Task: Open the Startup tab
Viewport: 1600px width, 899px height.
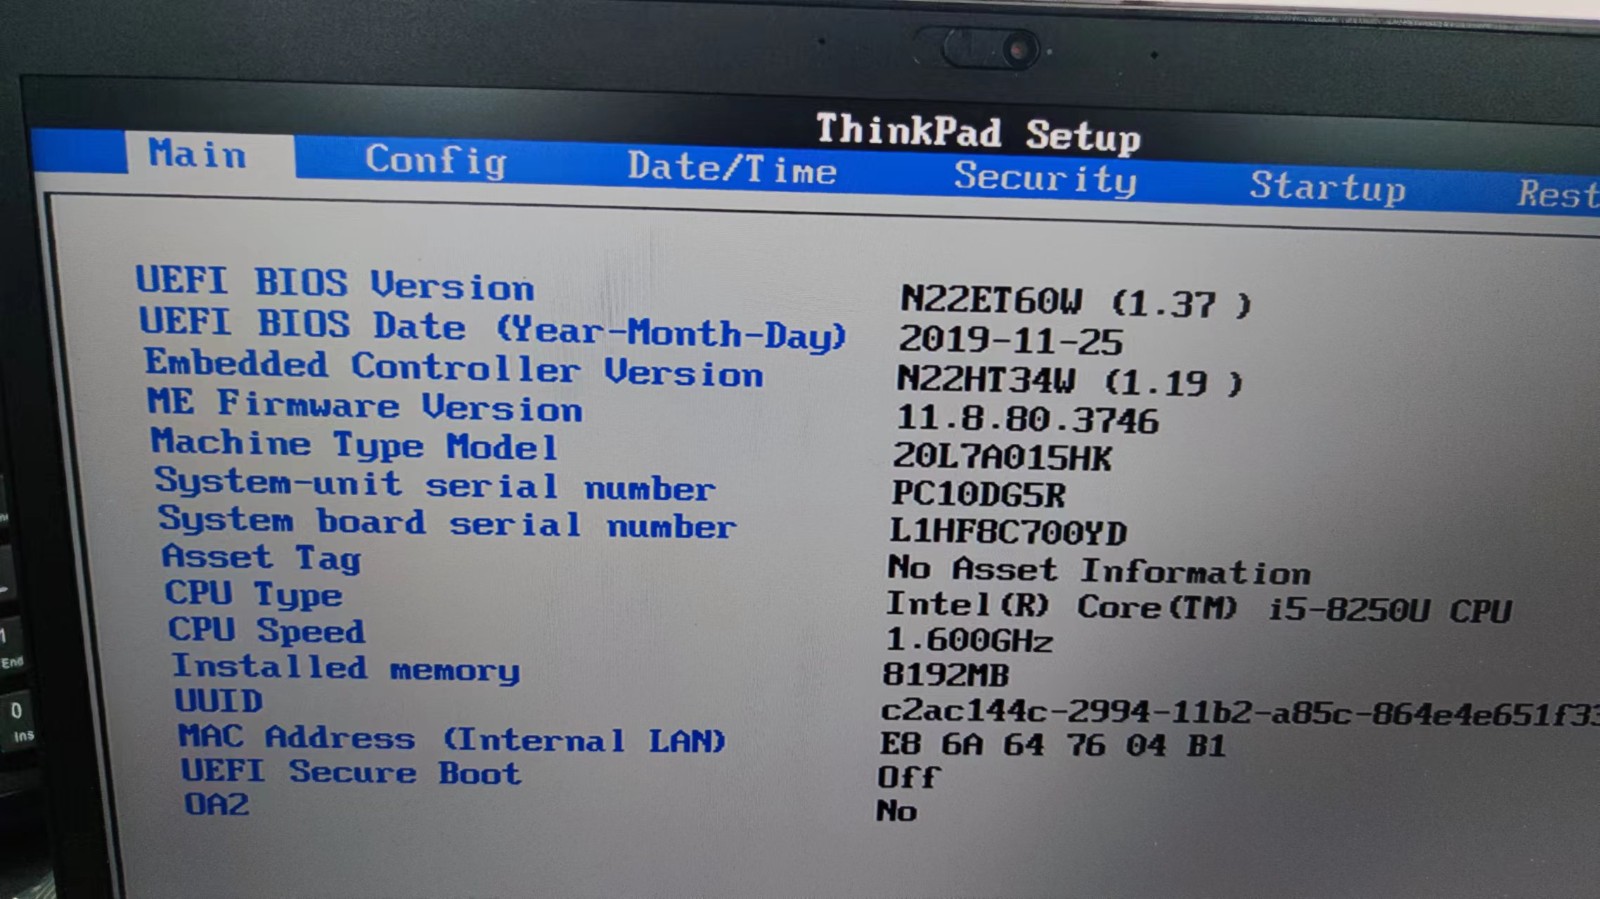Action: 1327,187
